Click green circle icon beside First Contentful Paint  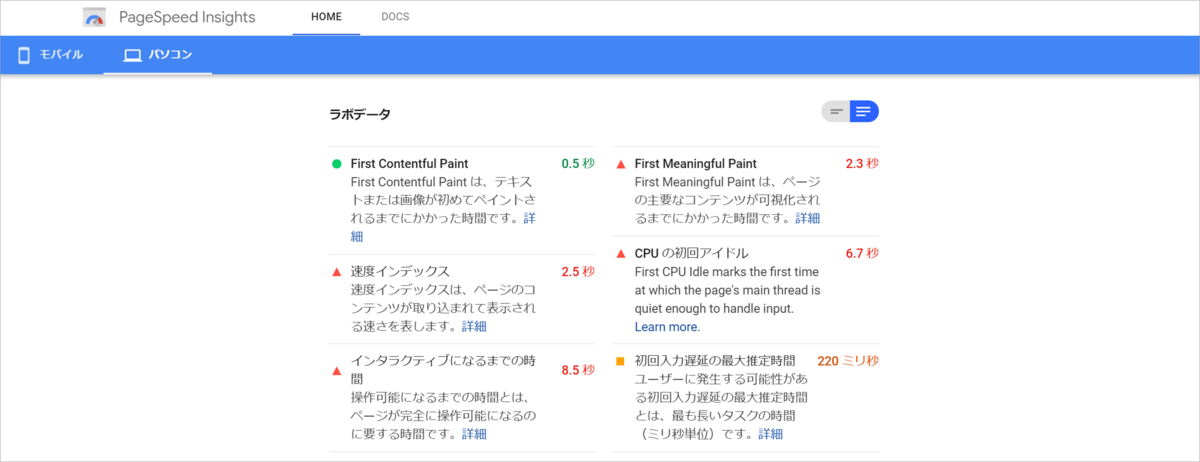click(337, 164)
